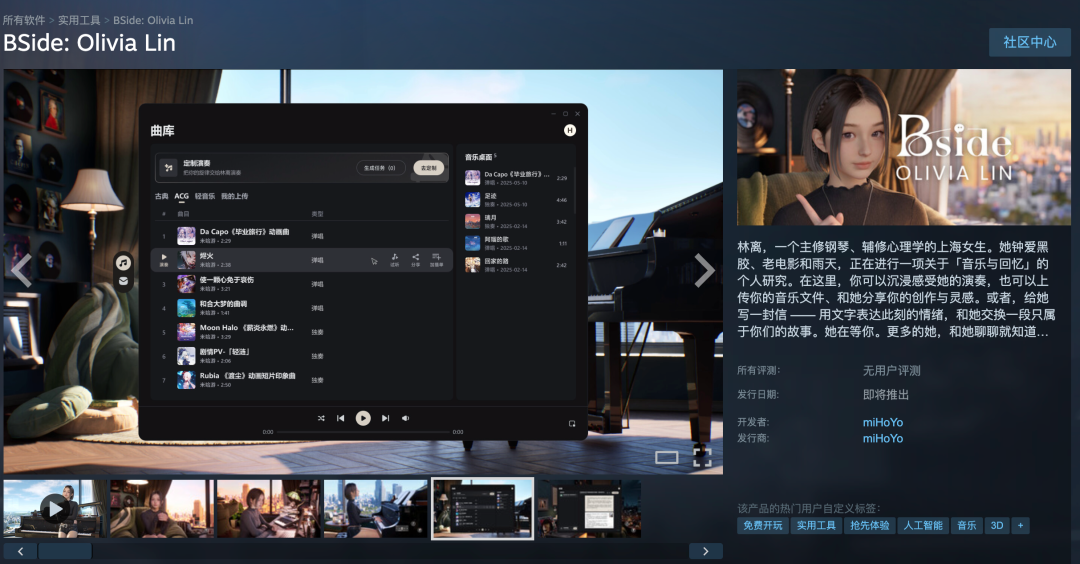Click the add-to-playlist icon on 熔火 row

[437, 260]
